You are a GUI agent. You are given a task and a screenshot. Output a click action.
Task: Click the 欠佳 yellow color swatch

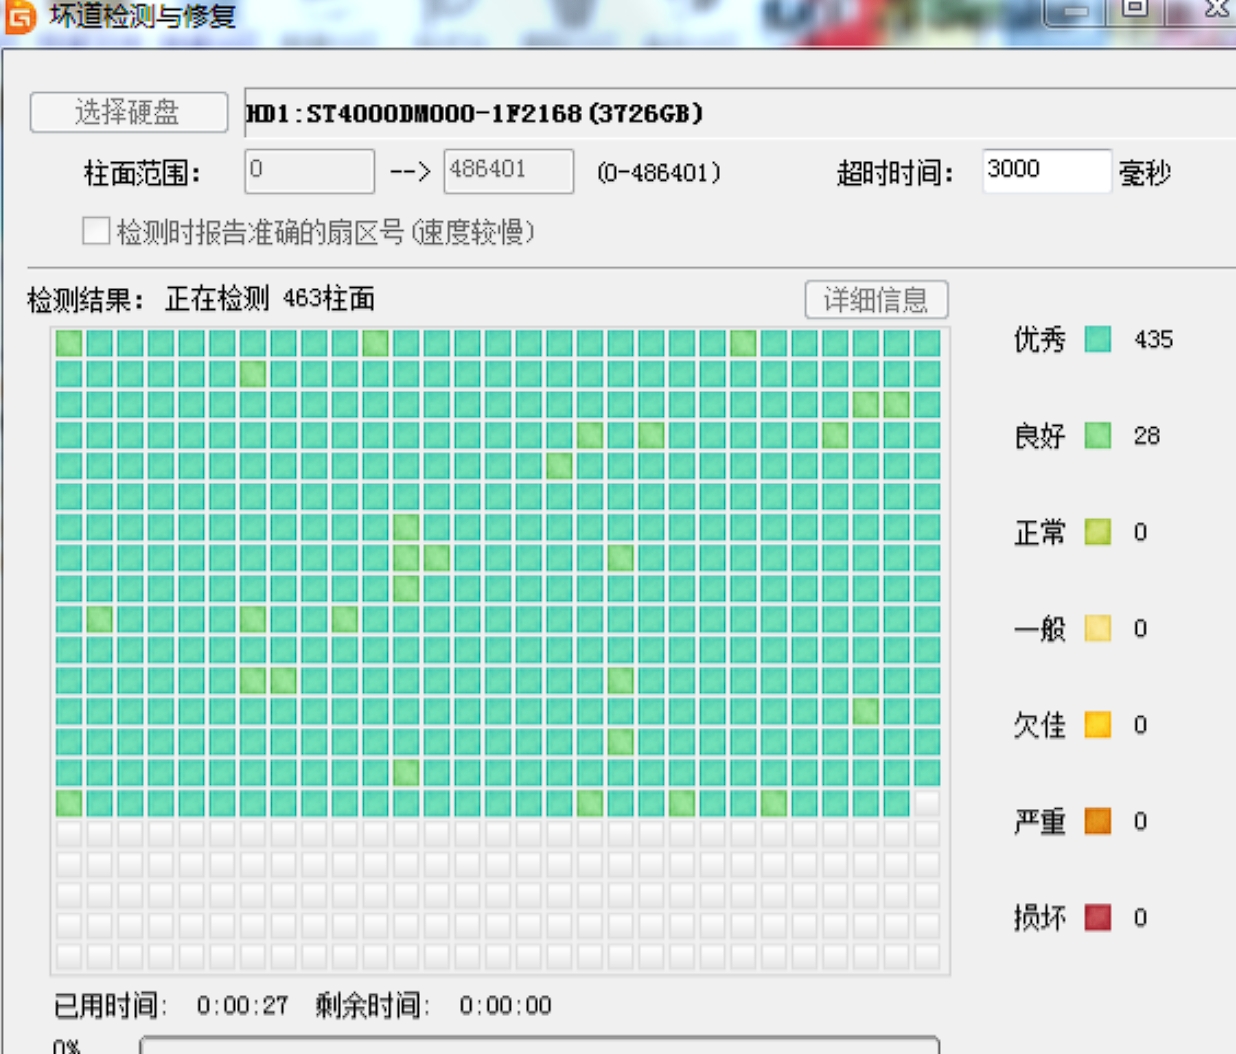(1097, 724)
